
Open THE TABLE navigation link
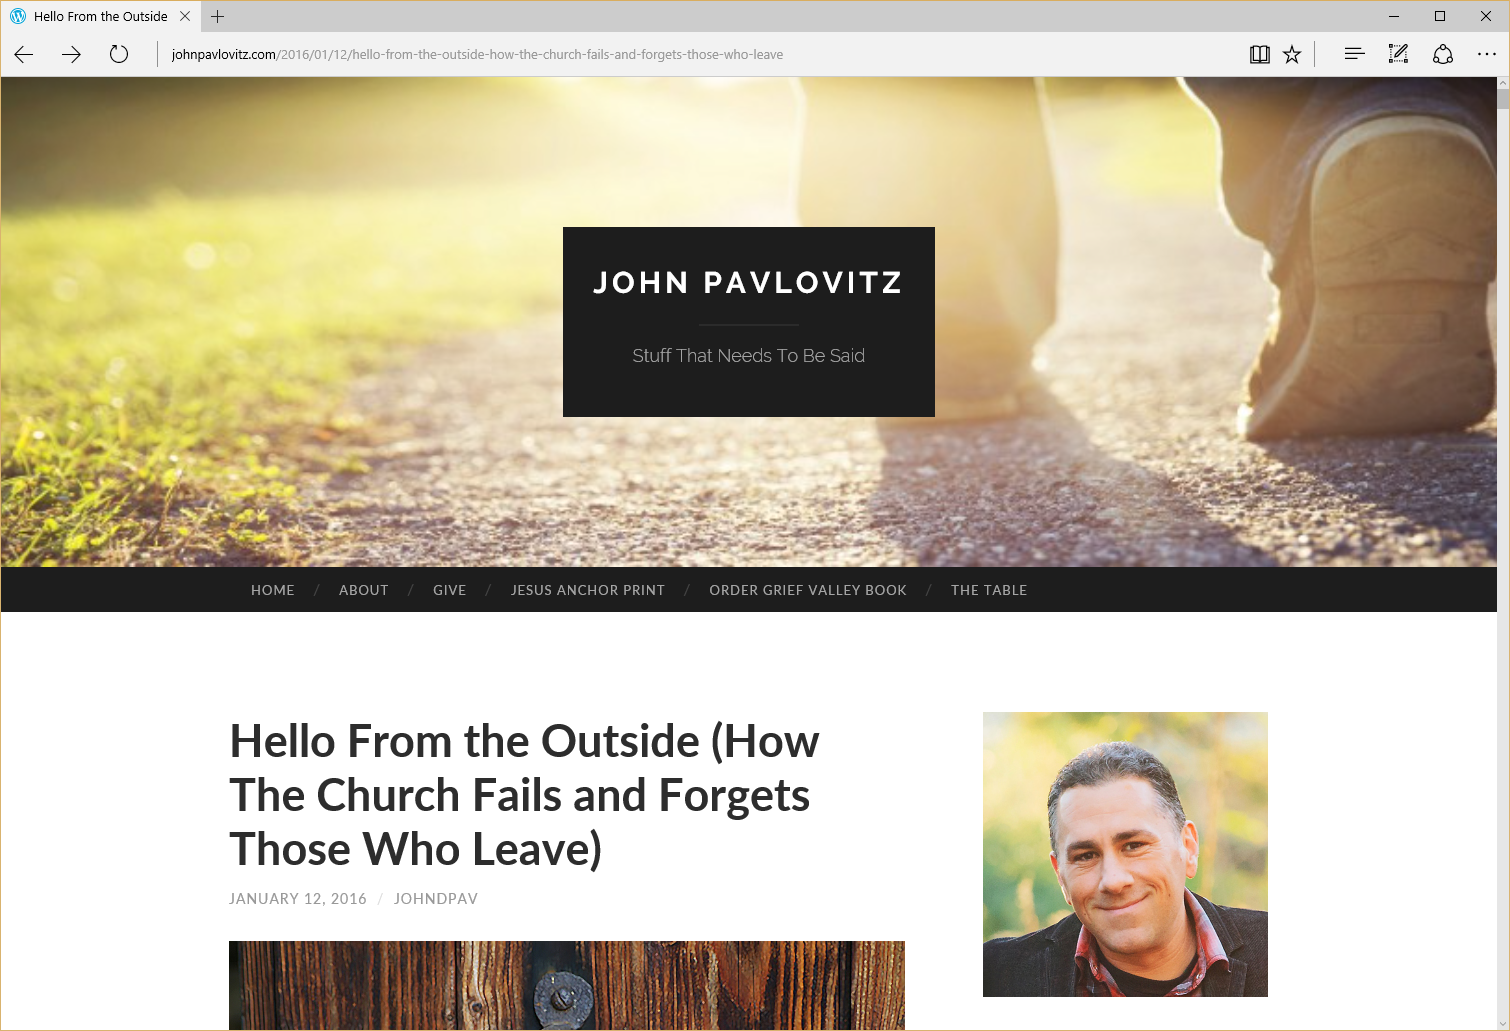point(989,590)
